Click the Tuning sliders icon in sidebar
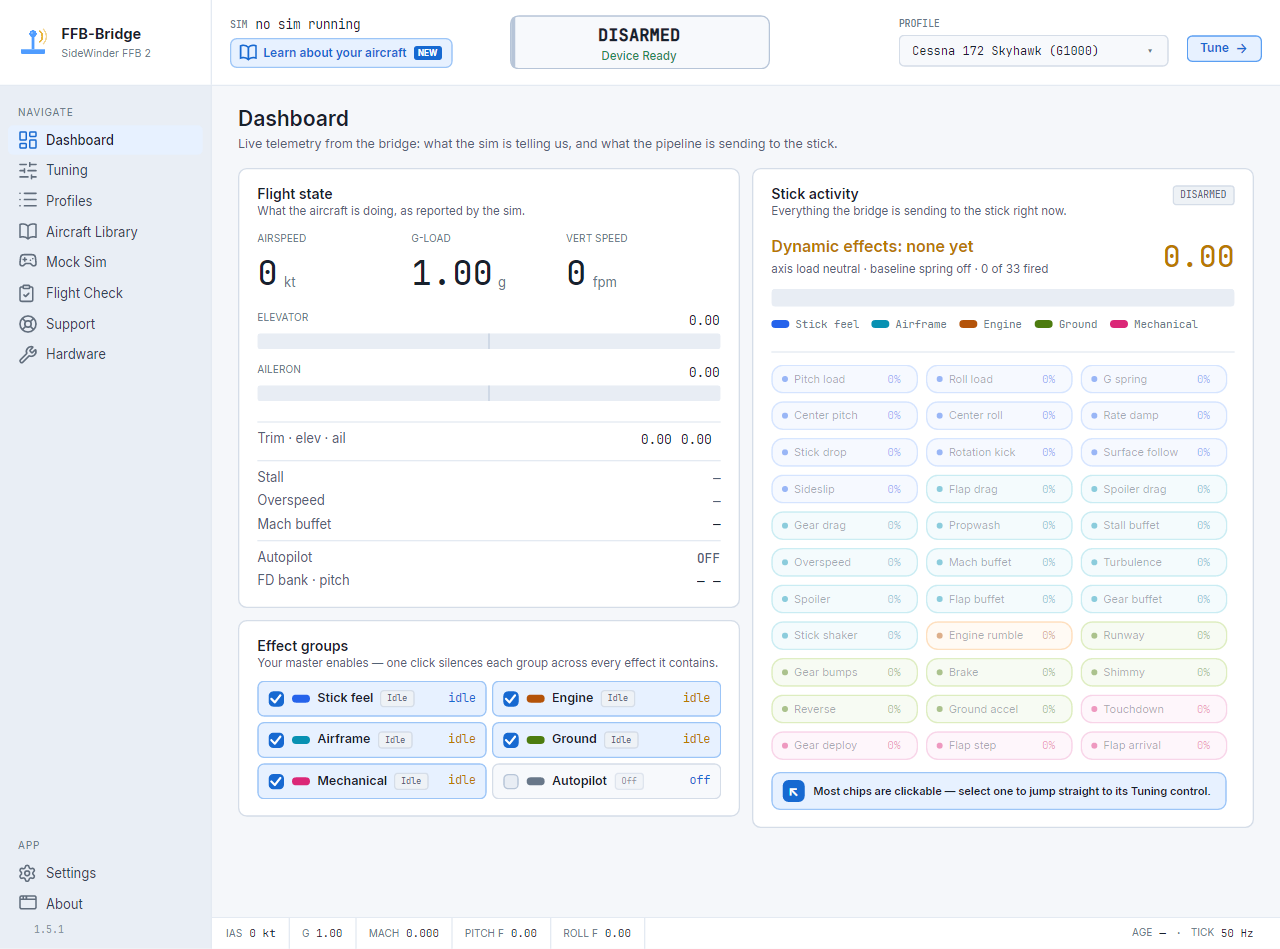Image resolution: width=1280 pixels, height=949 pixels. (x=28, y=170)
